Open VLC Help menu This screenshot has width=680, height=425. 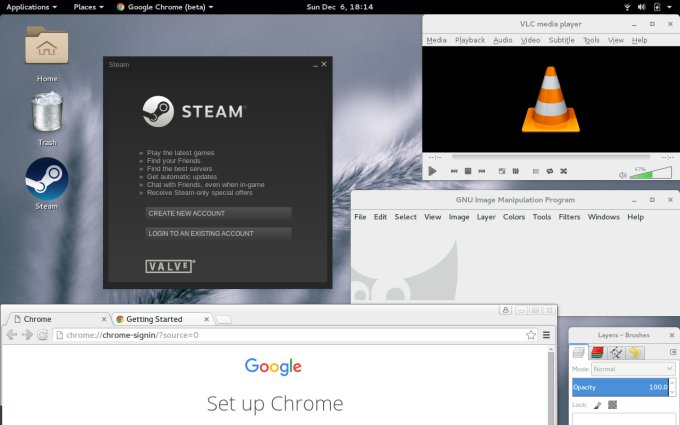639,40
